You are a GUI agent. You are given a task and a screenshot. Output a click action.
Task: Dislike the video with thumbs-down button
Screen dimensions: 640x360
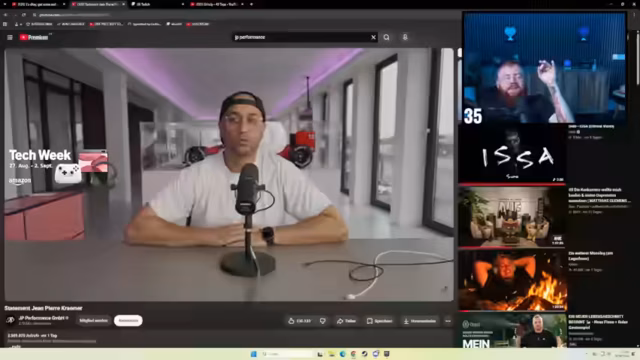tap(322, 321)
